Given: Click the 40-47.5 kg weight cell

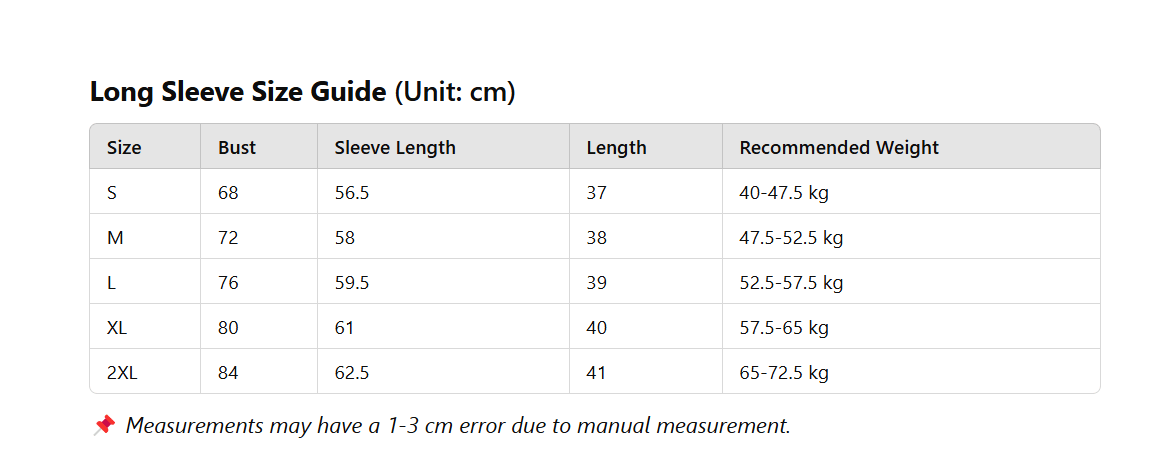Looking at the screenshot, I should [x=784, y=193].
